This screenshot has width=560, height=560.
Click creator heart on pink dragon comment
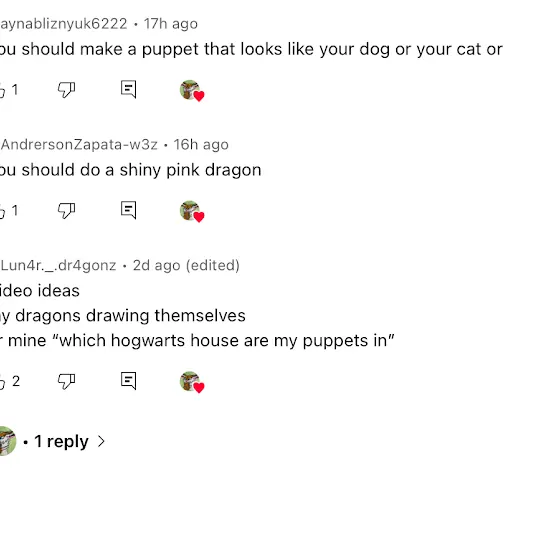192,211
